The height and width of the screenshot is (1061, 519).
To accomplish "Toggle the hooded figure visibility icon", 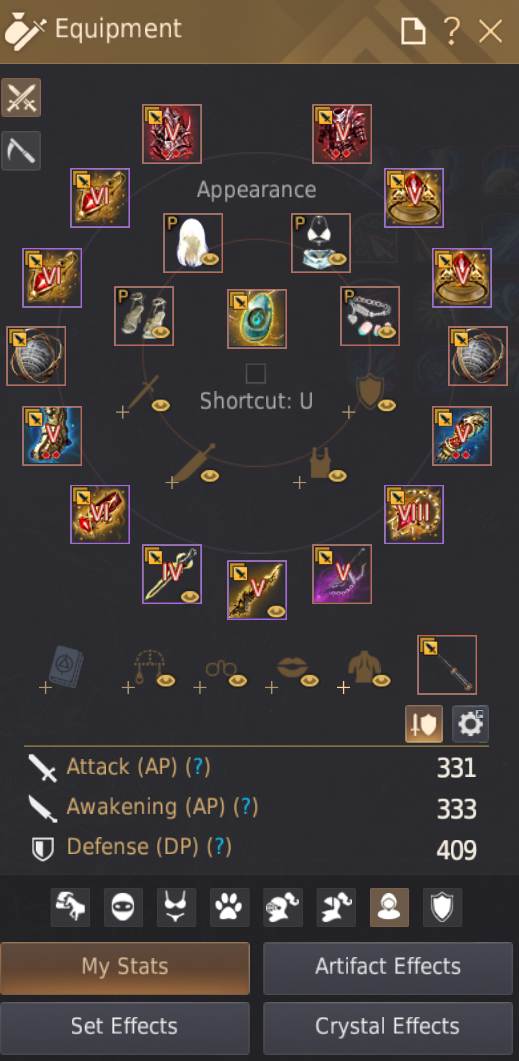I will (x=389, y=907).
